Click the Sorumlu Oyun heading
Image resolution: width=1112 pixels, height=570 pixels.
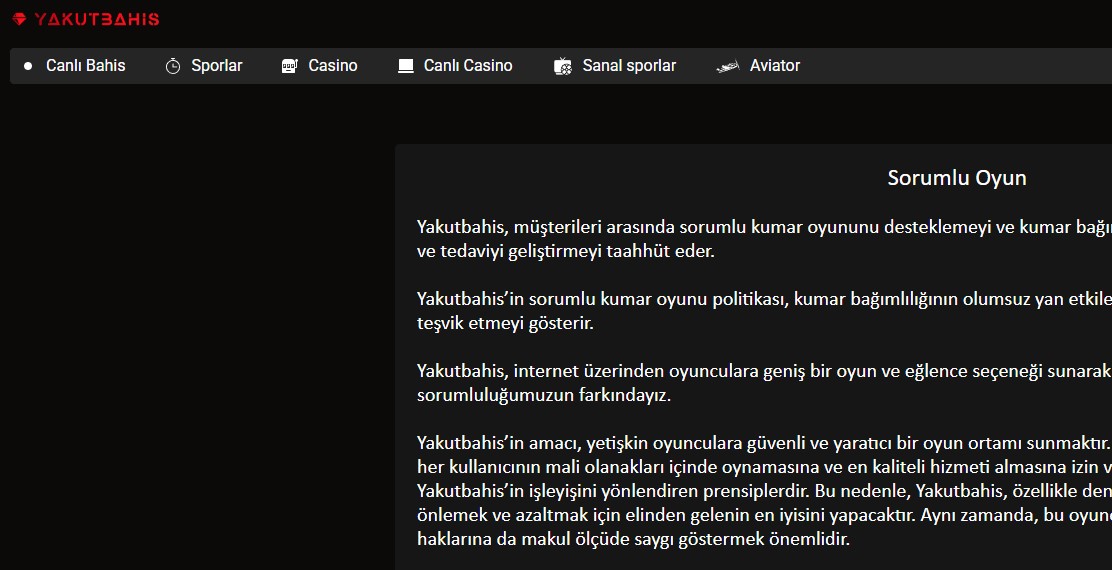[x=957, y=177]
